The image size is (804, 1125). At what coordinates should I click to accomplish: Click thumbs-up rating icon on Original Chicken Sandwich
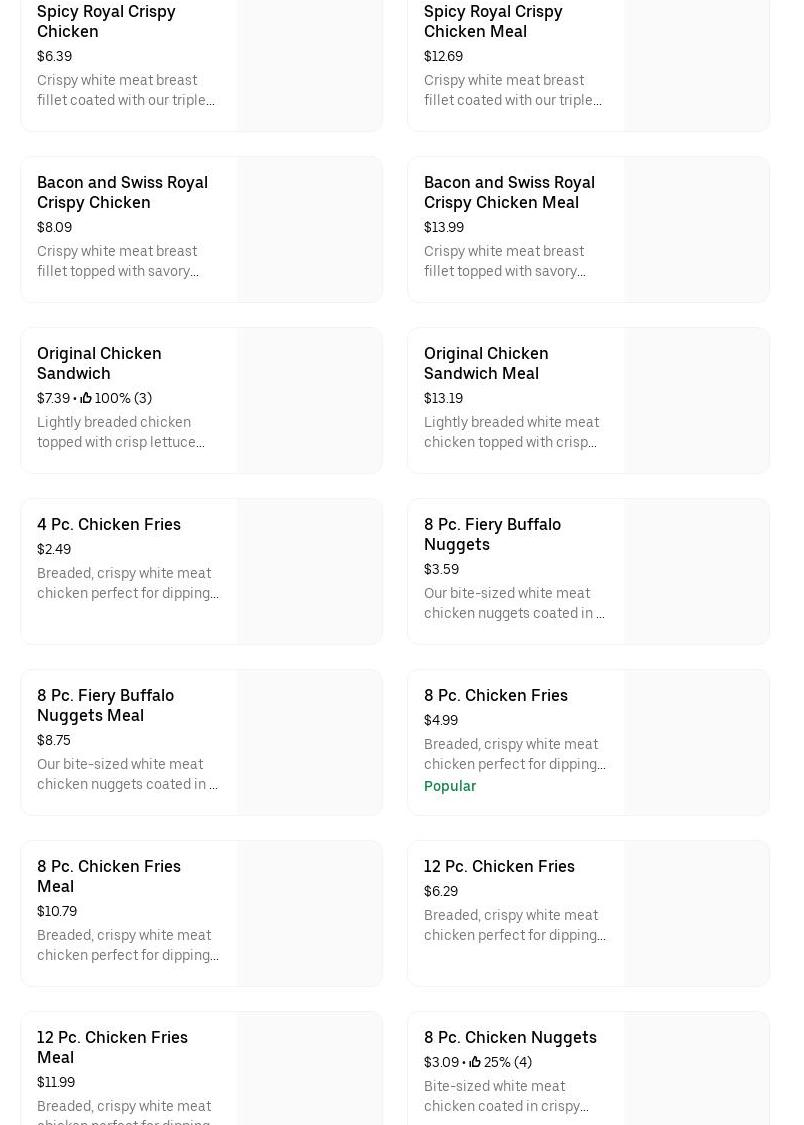point(86,398)
